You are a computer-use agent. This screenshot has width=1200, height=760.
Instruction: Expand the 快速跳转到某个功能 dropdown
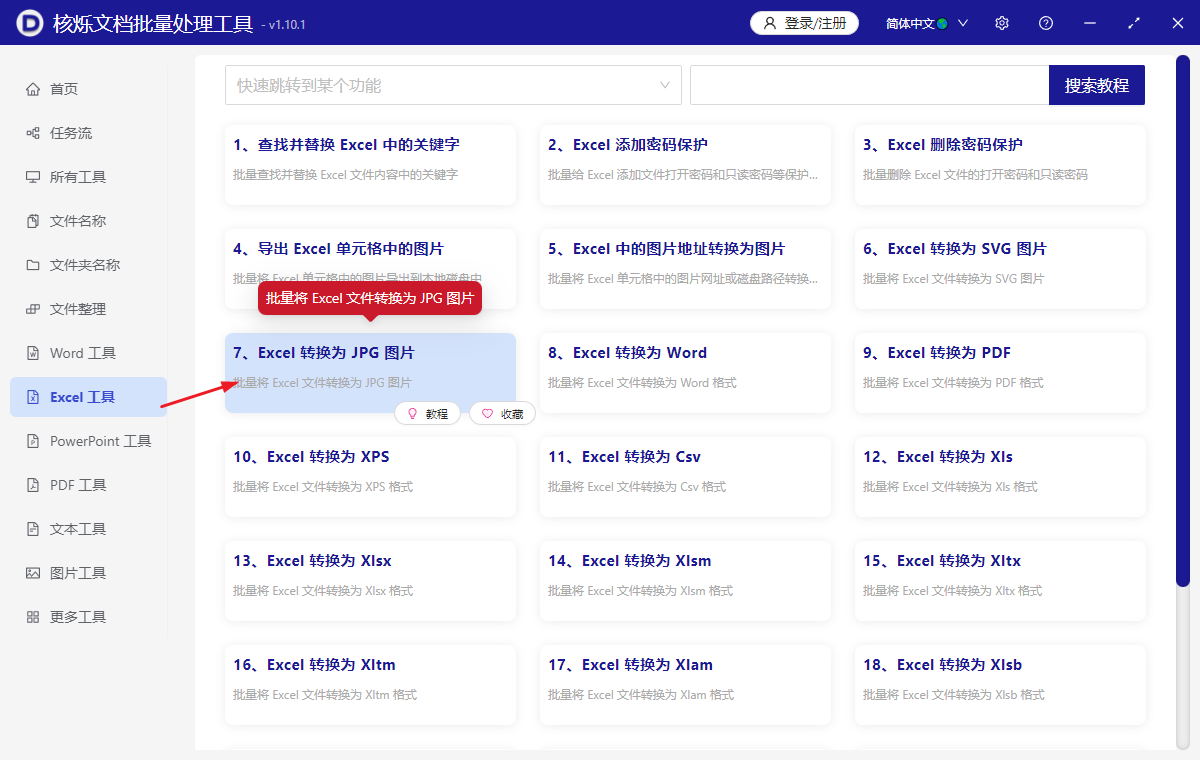453,85
